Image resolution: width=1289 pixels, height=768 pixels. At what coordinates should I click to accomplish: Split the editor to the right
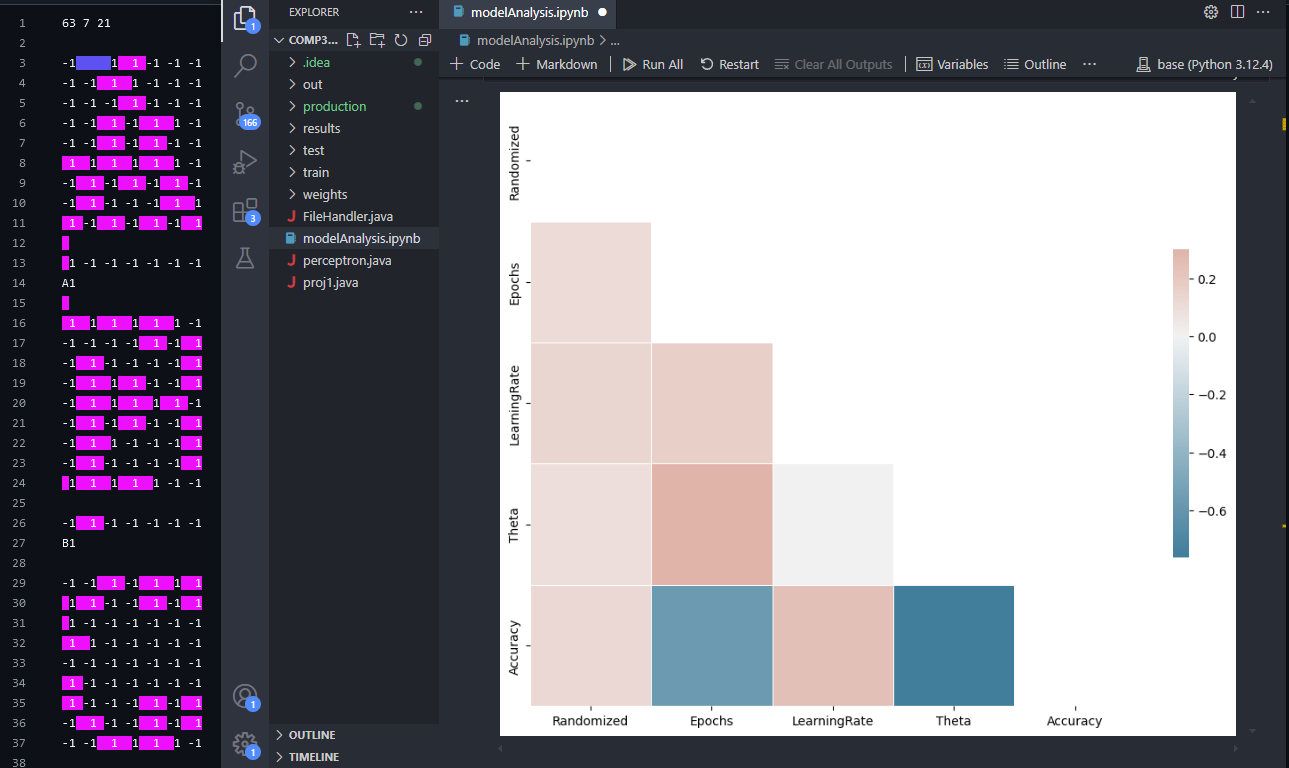[1237, 12]
